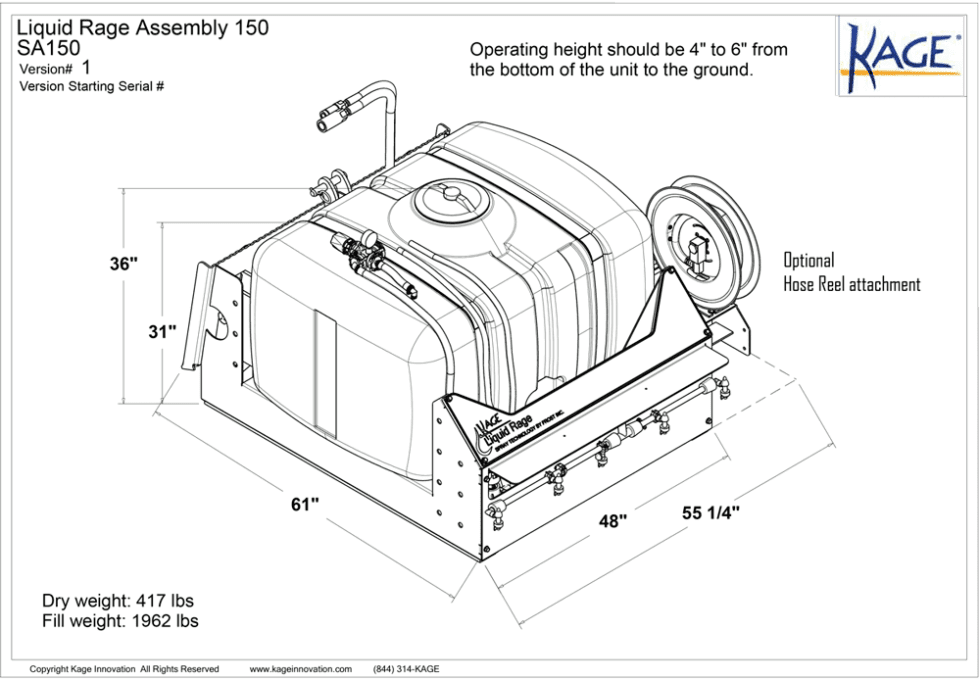Select the 31" height dimension label
This screenshot has width=980, height=679.
pyautogui.click(x=162, y=331)
